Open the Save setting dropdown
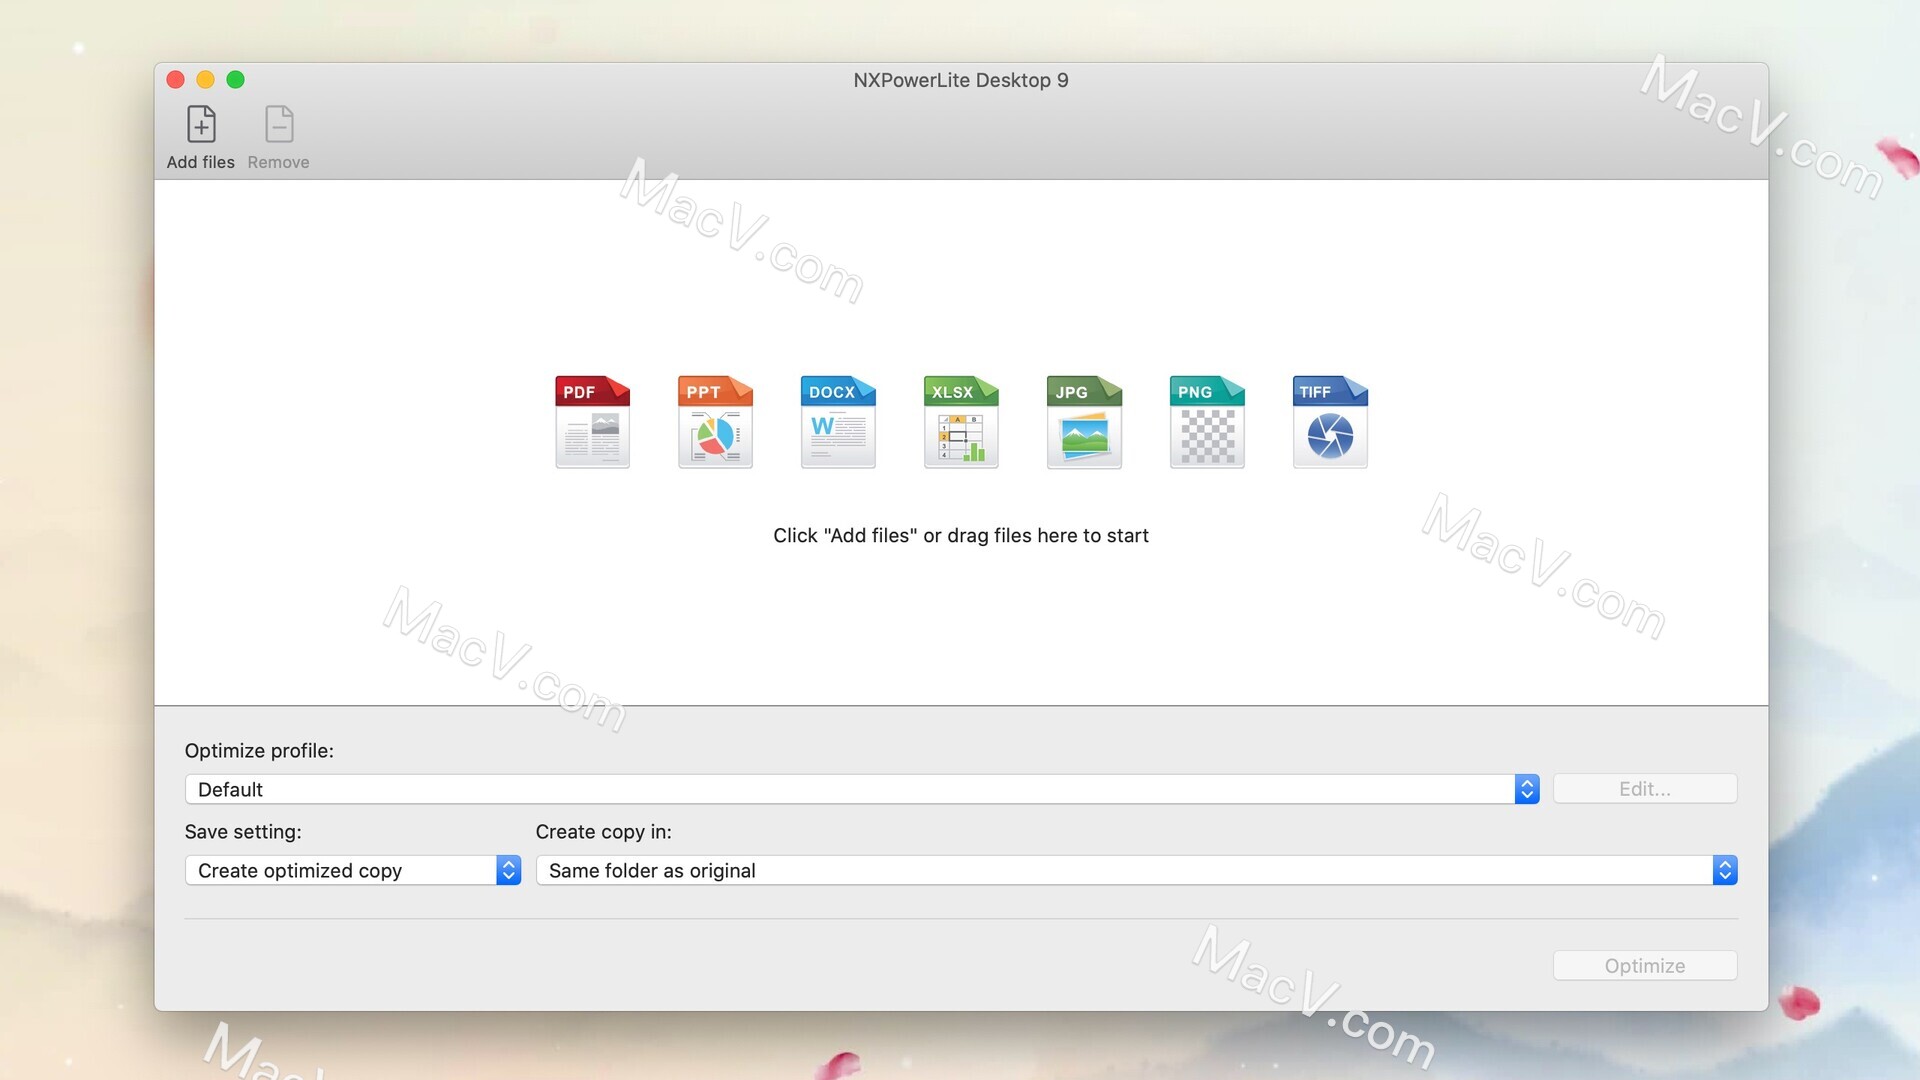This screenshot has width=1920, height=1080. (353, 870)
